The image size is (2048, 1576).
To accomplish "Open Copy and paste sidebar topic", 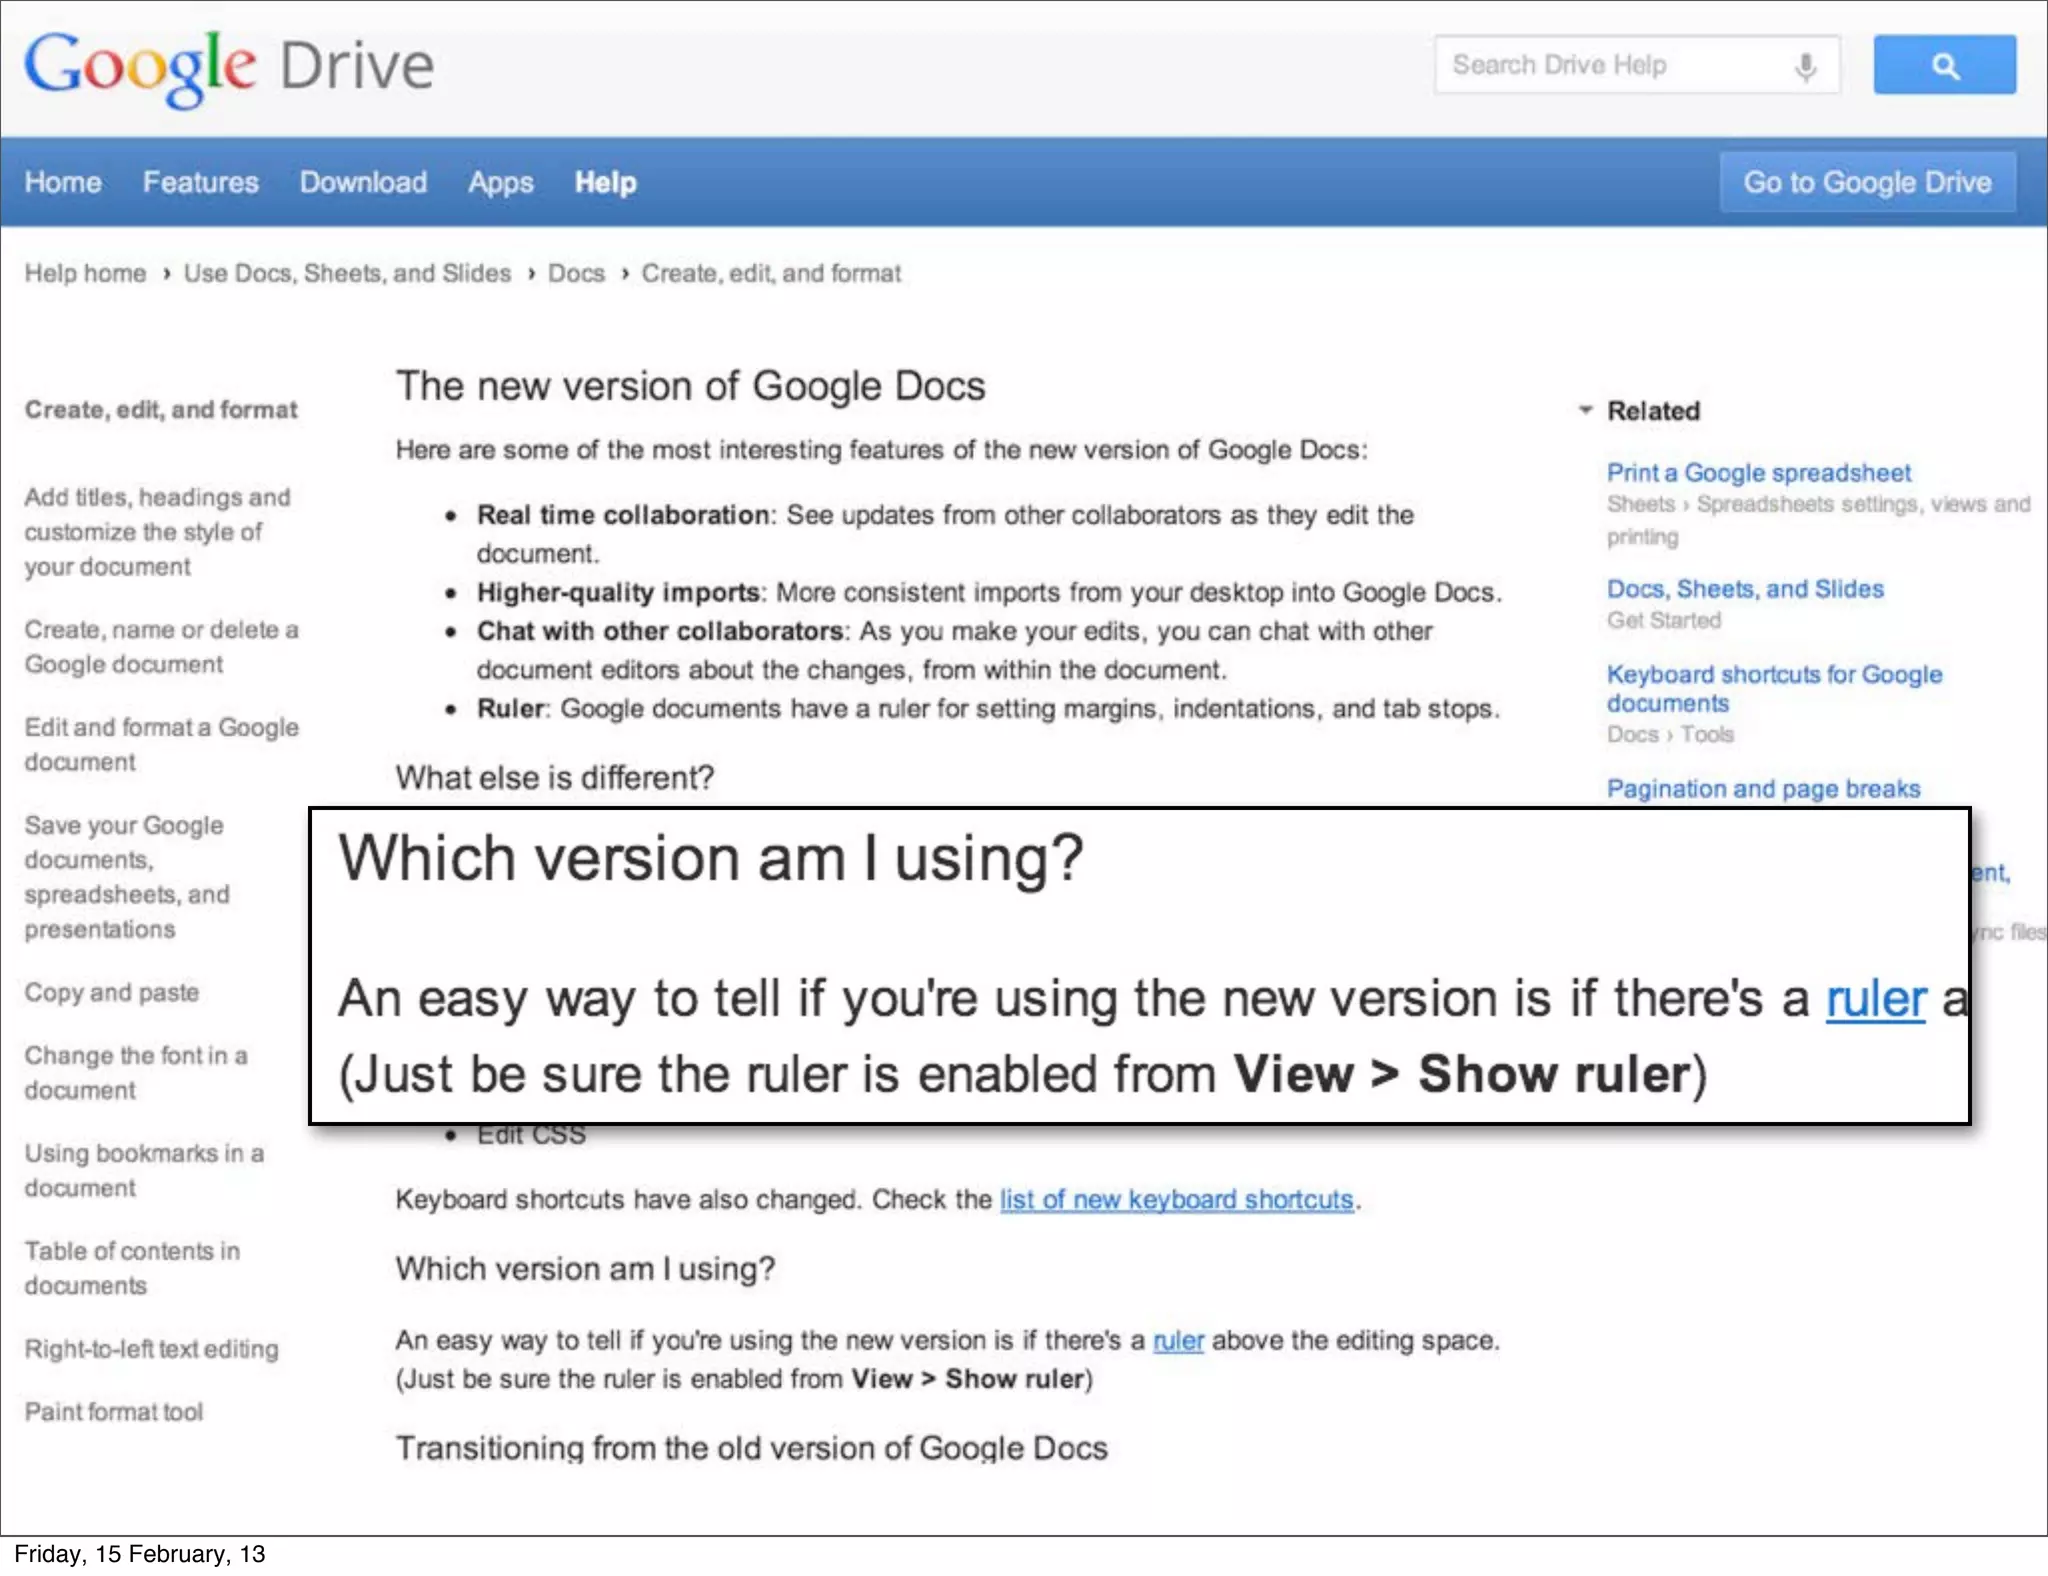I will click(x=112, y=992).
